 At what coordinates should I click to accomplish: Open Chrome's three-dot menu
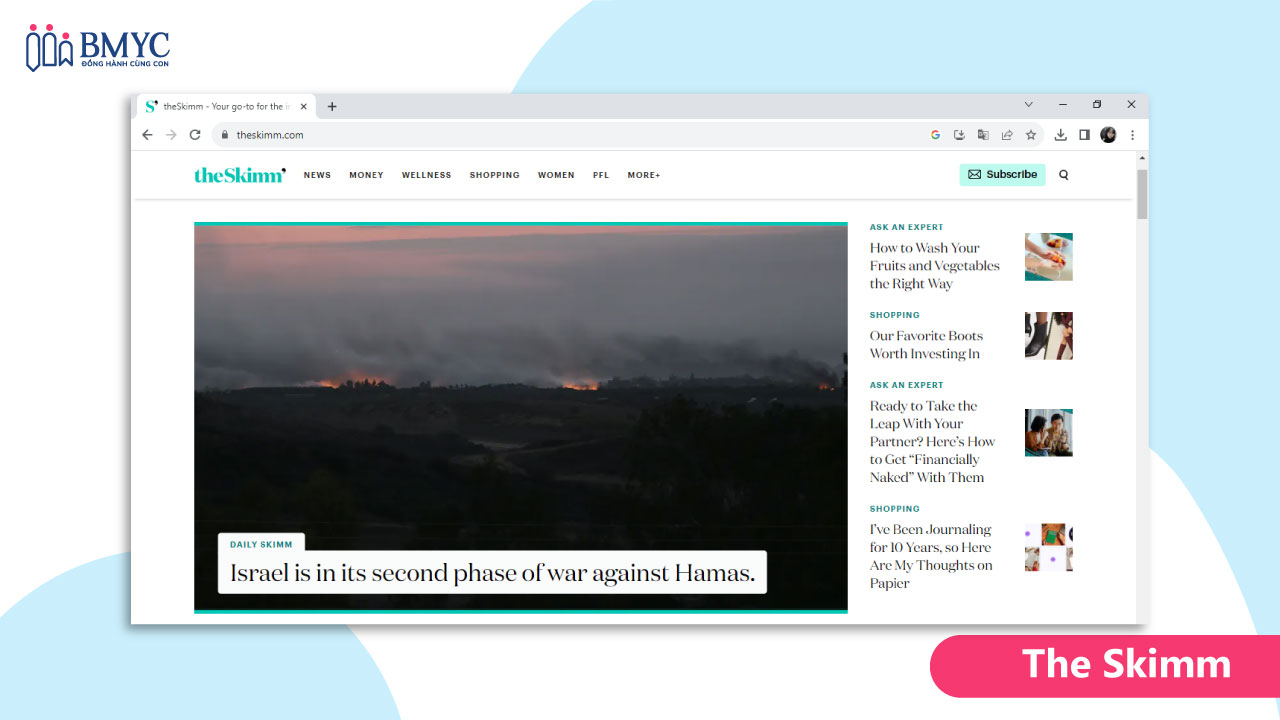(1132, 135)
